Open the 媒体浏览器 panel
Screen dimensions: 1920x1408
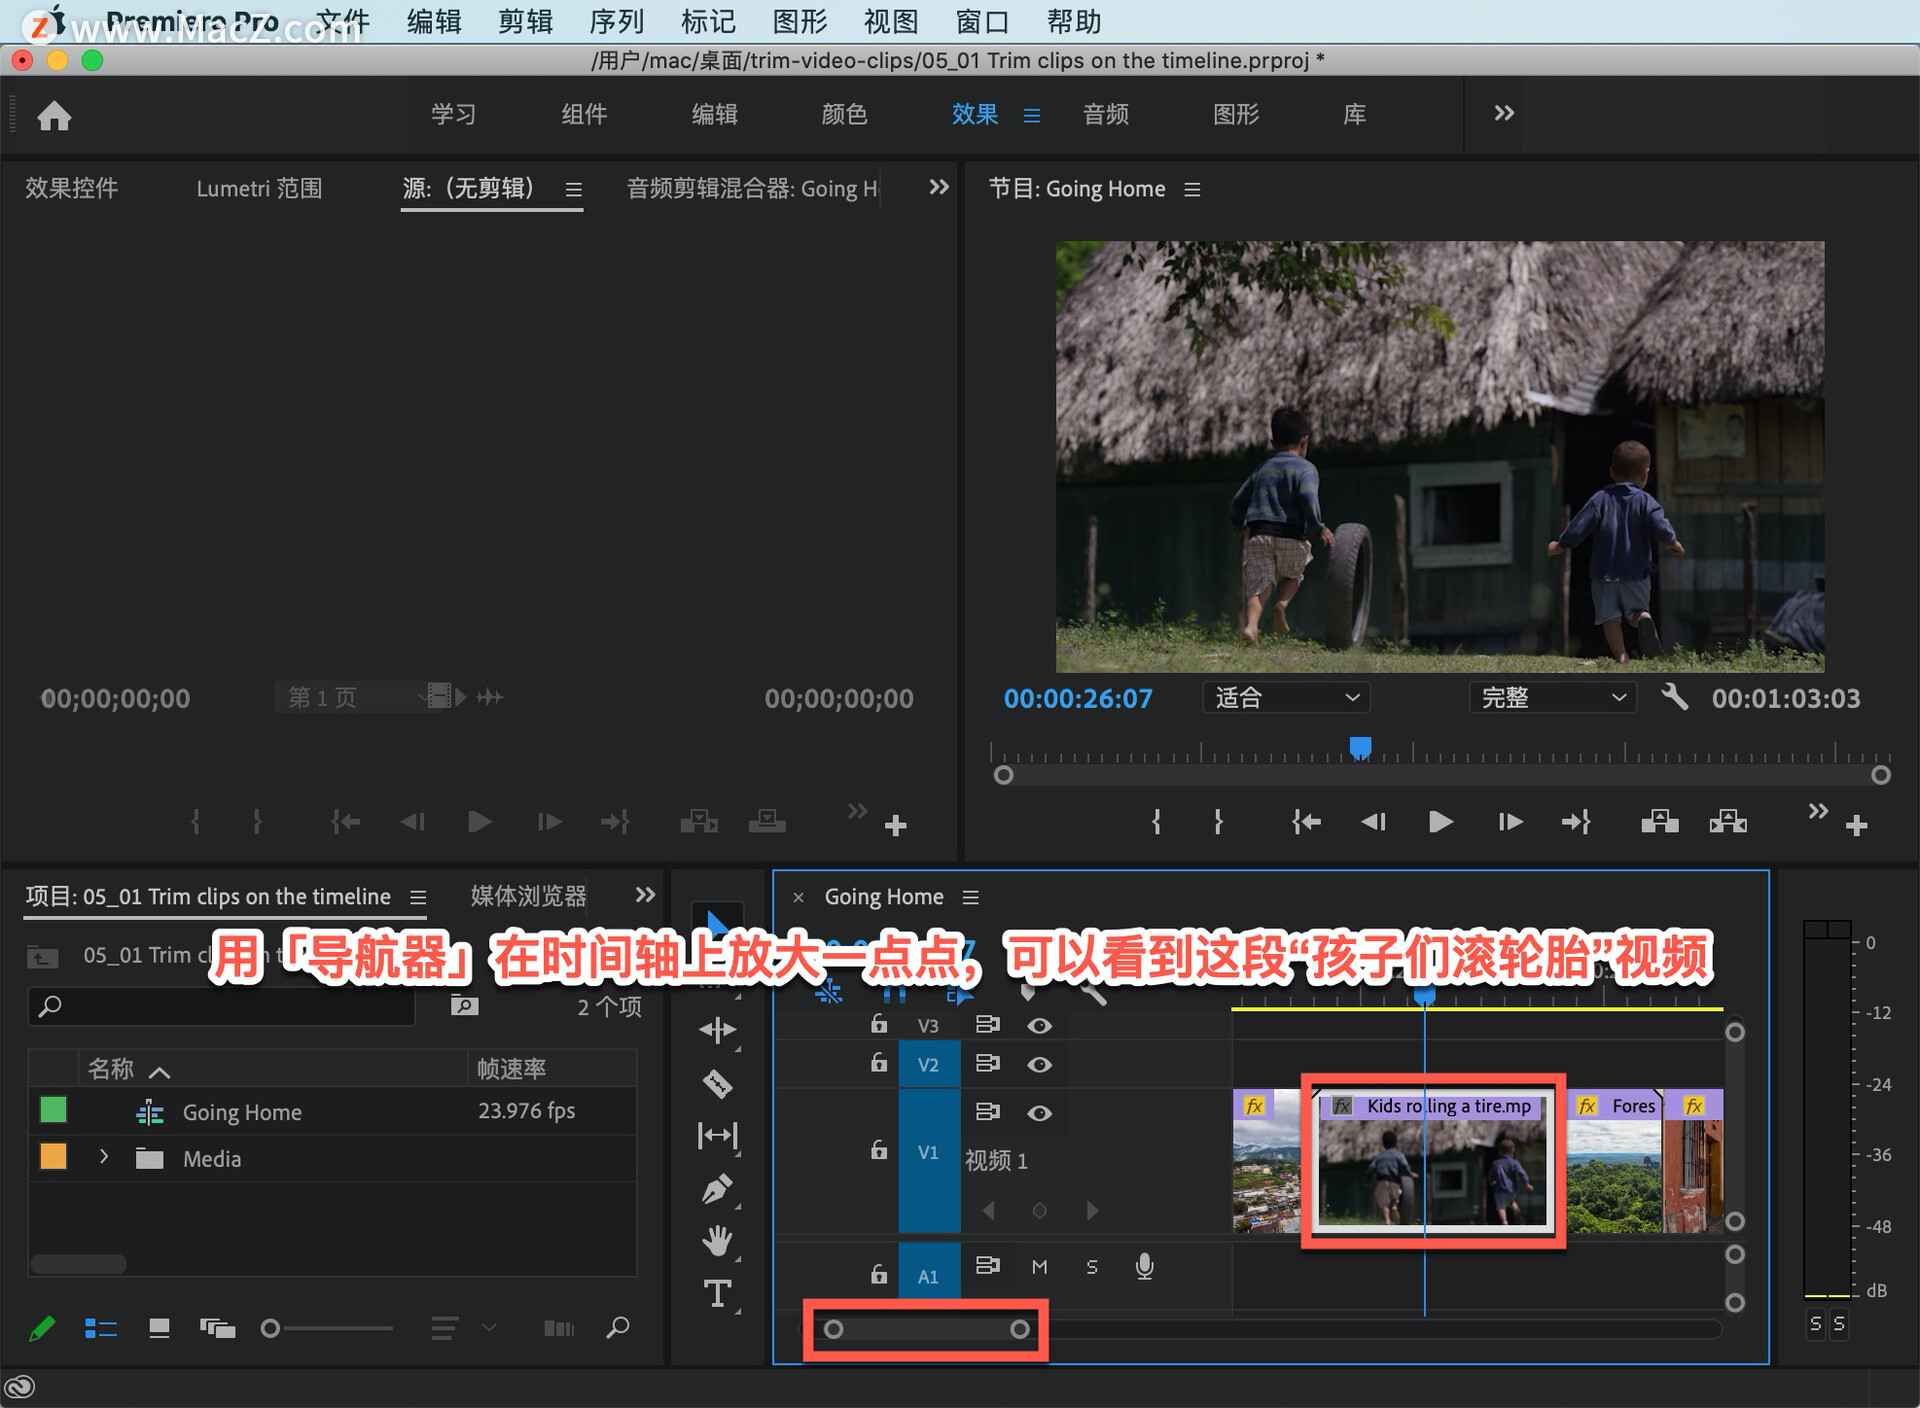[528, 896]
